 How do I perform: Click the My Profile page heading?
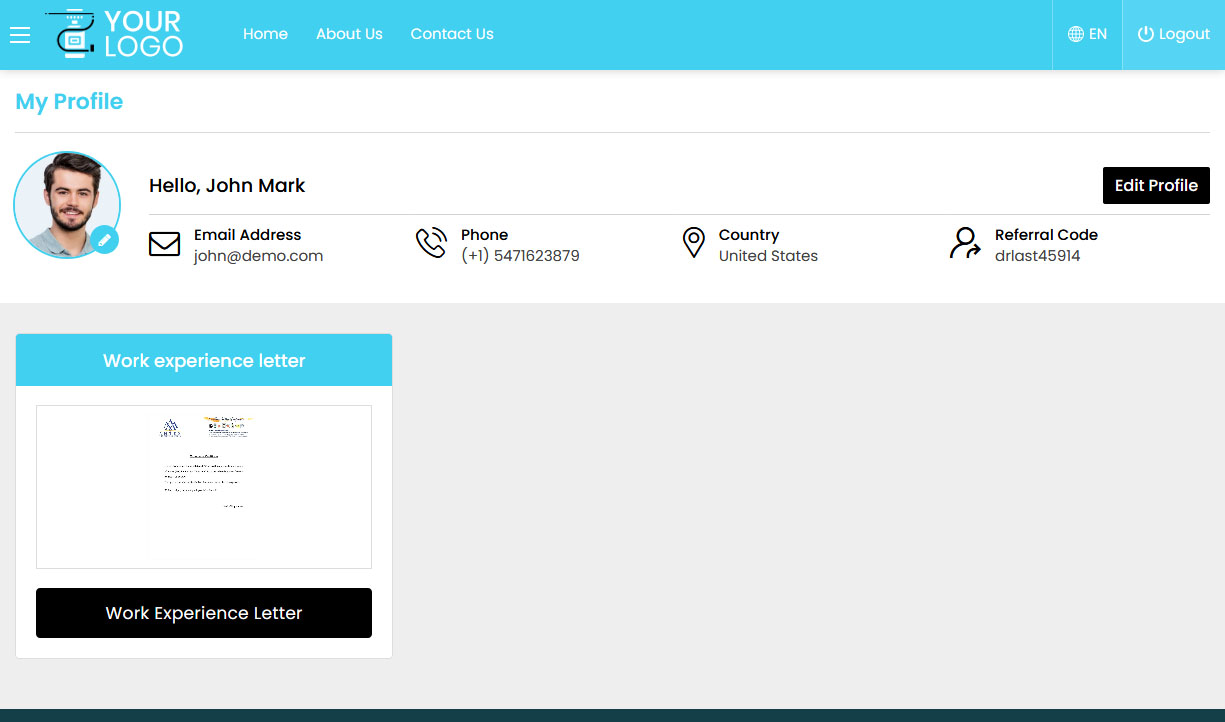(x=69, y=102)
